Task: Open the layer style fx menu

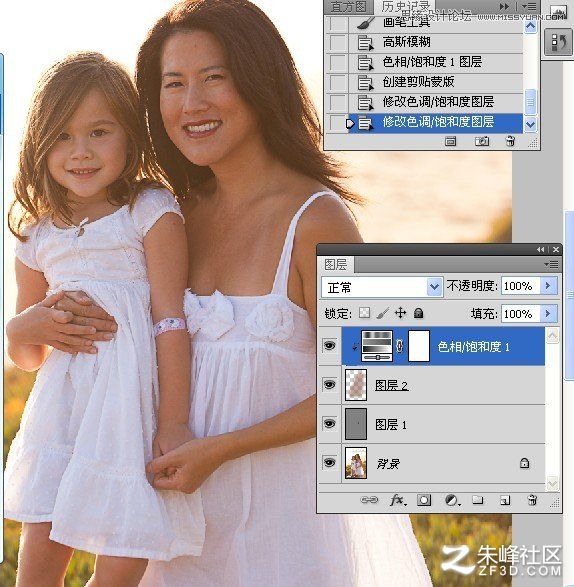Action: coord(398,500)
